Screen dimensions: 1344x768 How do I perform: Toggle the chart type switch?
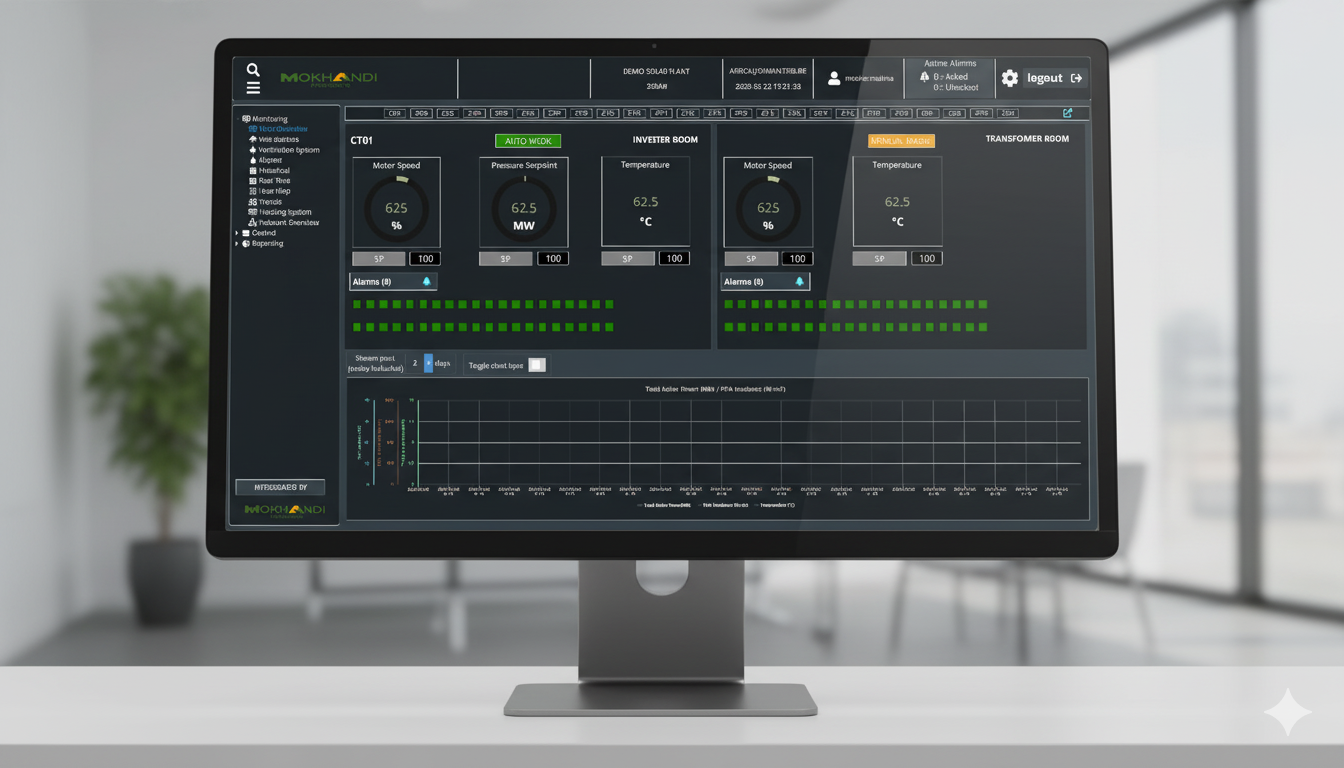click(537, 365)
